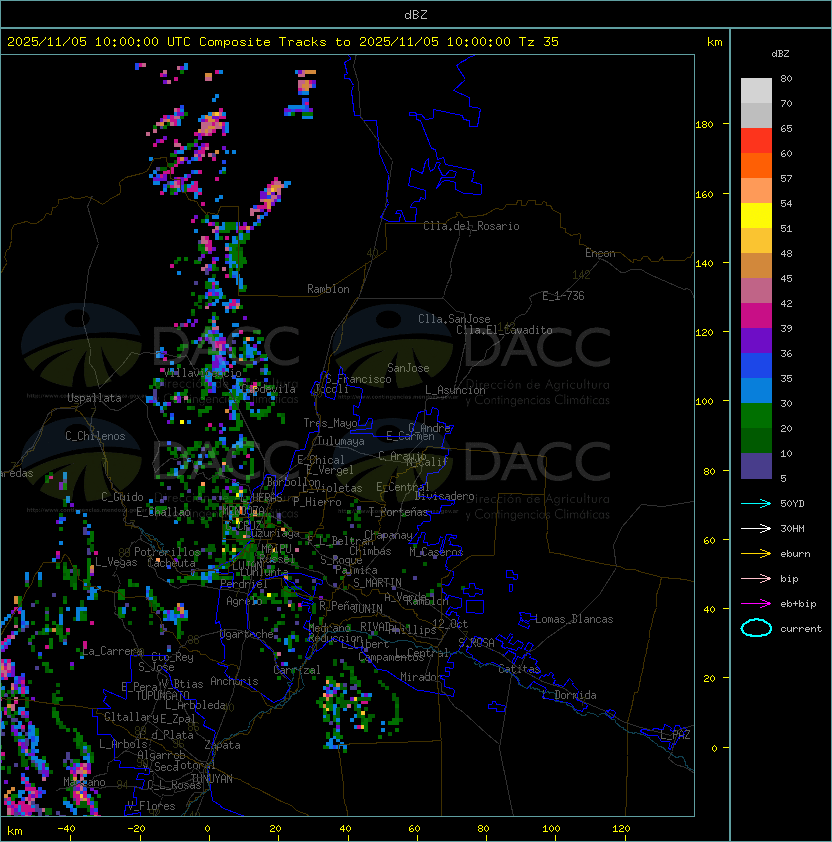Click the 'Tulumaya' map label

[x=341, y=441]
